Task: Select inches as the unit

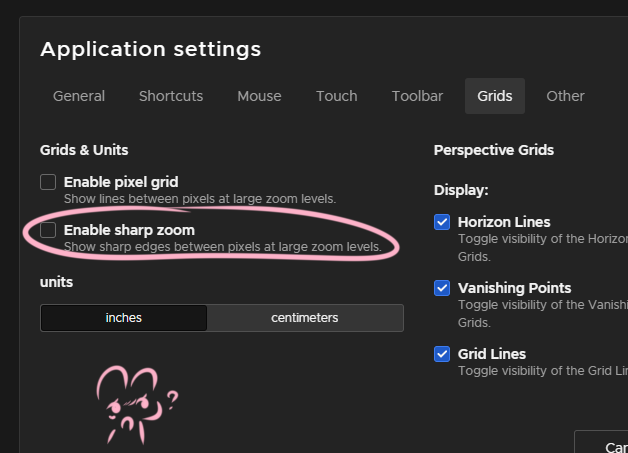Action: tap(124, 318)
